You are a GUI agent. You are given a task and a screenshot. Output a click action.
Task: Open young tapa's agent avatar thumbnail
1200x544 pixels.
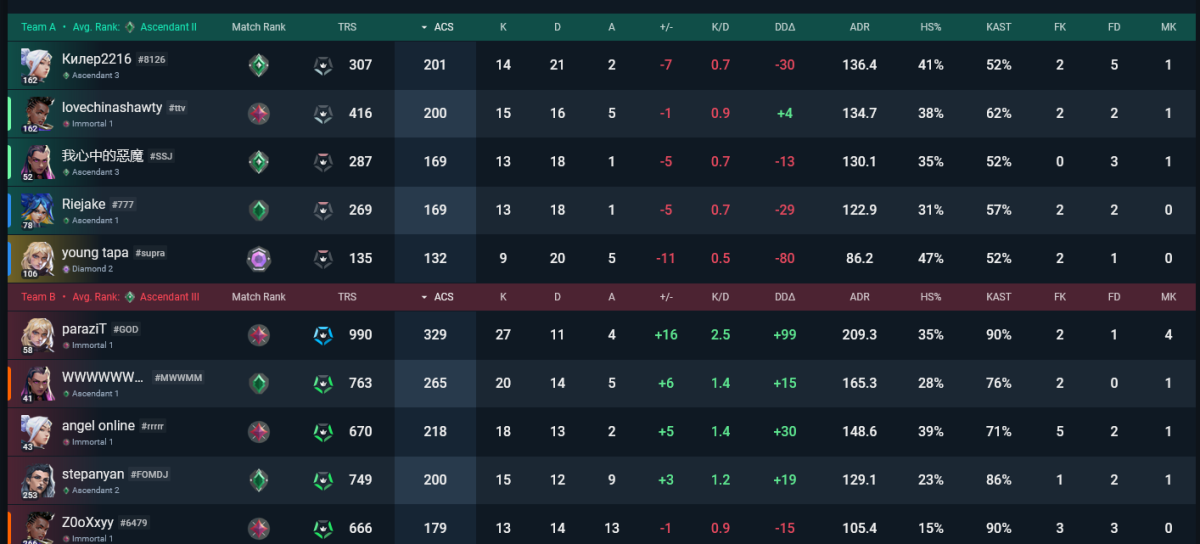point(37,259)
